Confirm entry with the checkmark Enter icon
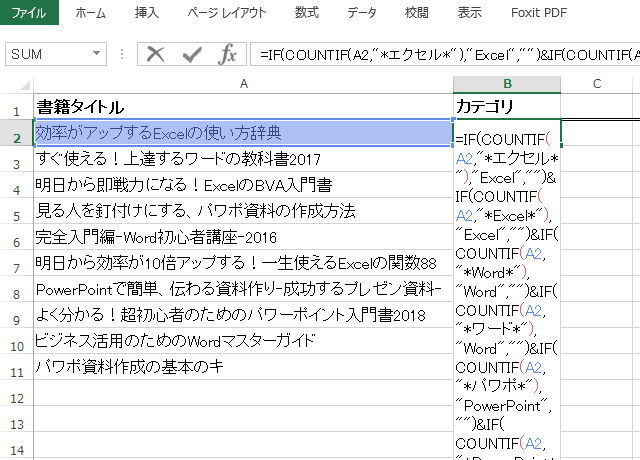The height and width of the screenshot is (460, 640). [191, 54]
